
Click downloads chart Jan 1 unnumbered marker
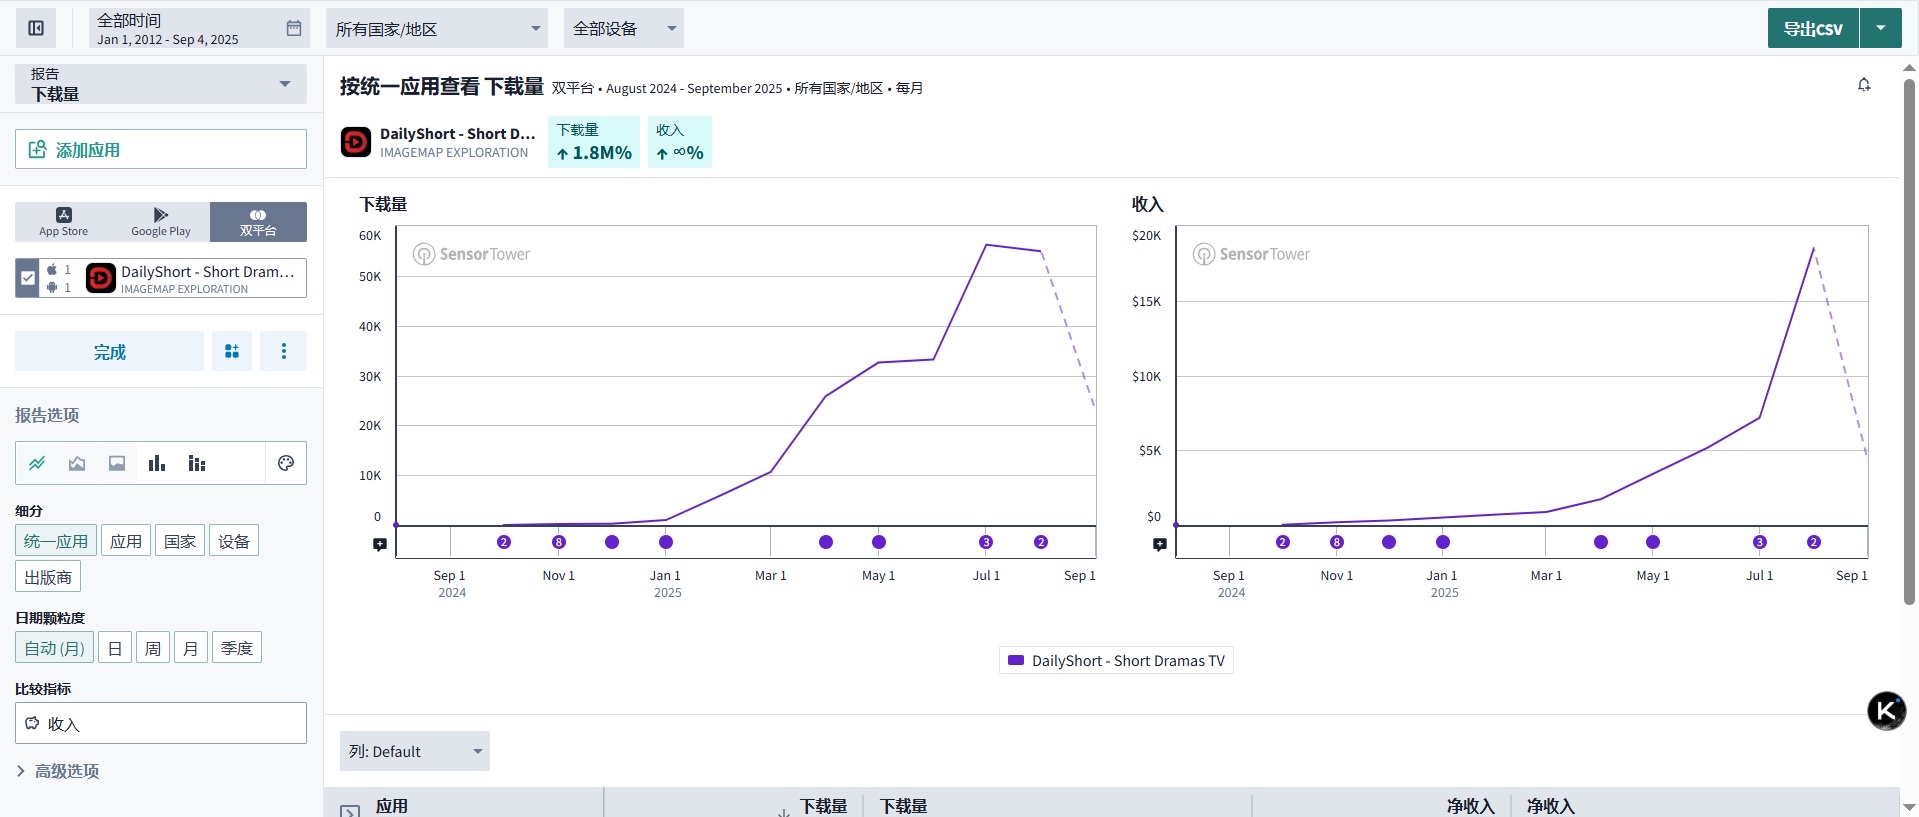666,542
